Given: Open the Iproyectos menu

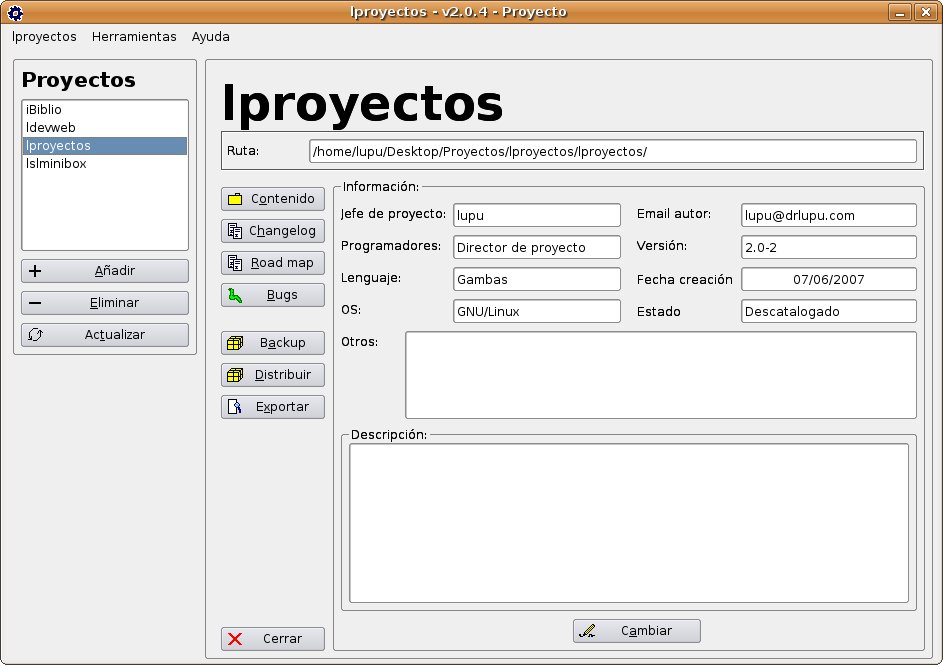Looking at the screenshot, I should click(44, 37).
